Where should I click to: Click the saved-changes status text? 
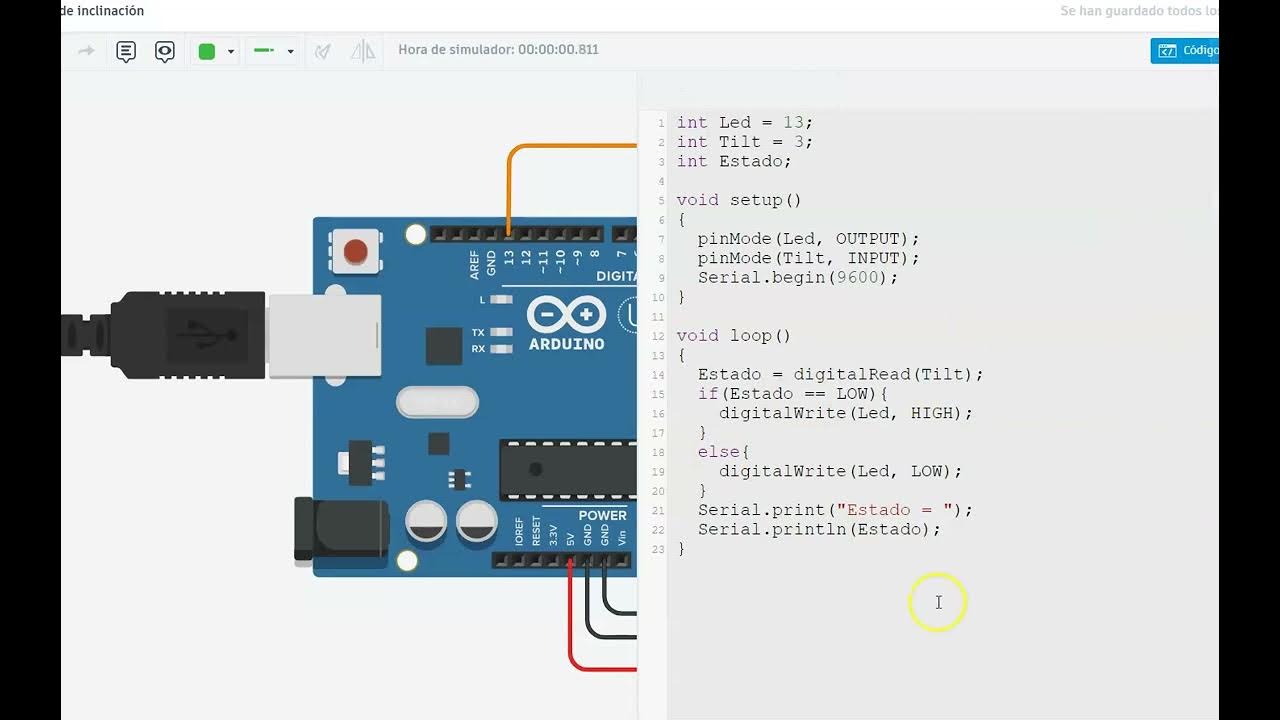[x=1139, y=11]
